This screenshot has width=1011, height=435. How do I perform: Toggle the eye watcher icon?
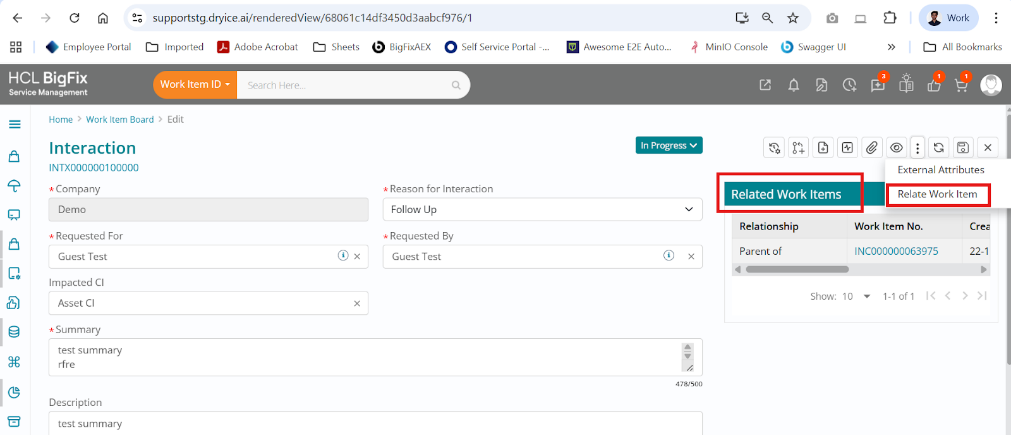(896, 148)
